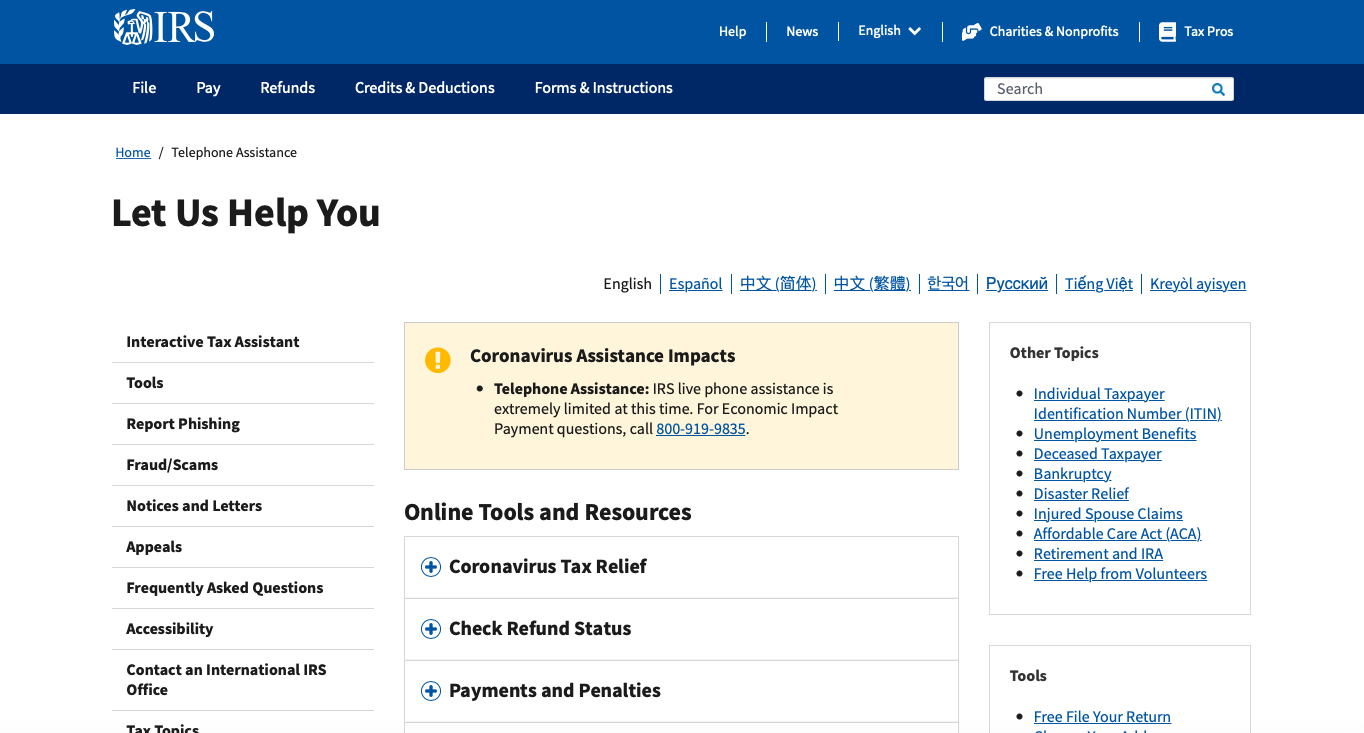Click the Coronavirus Assistance Impacts heading
Image resolution: width=1364 pixels, height=733 pixels.
603,356
